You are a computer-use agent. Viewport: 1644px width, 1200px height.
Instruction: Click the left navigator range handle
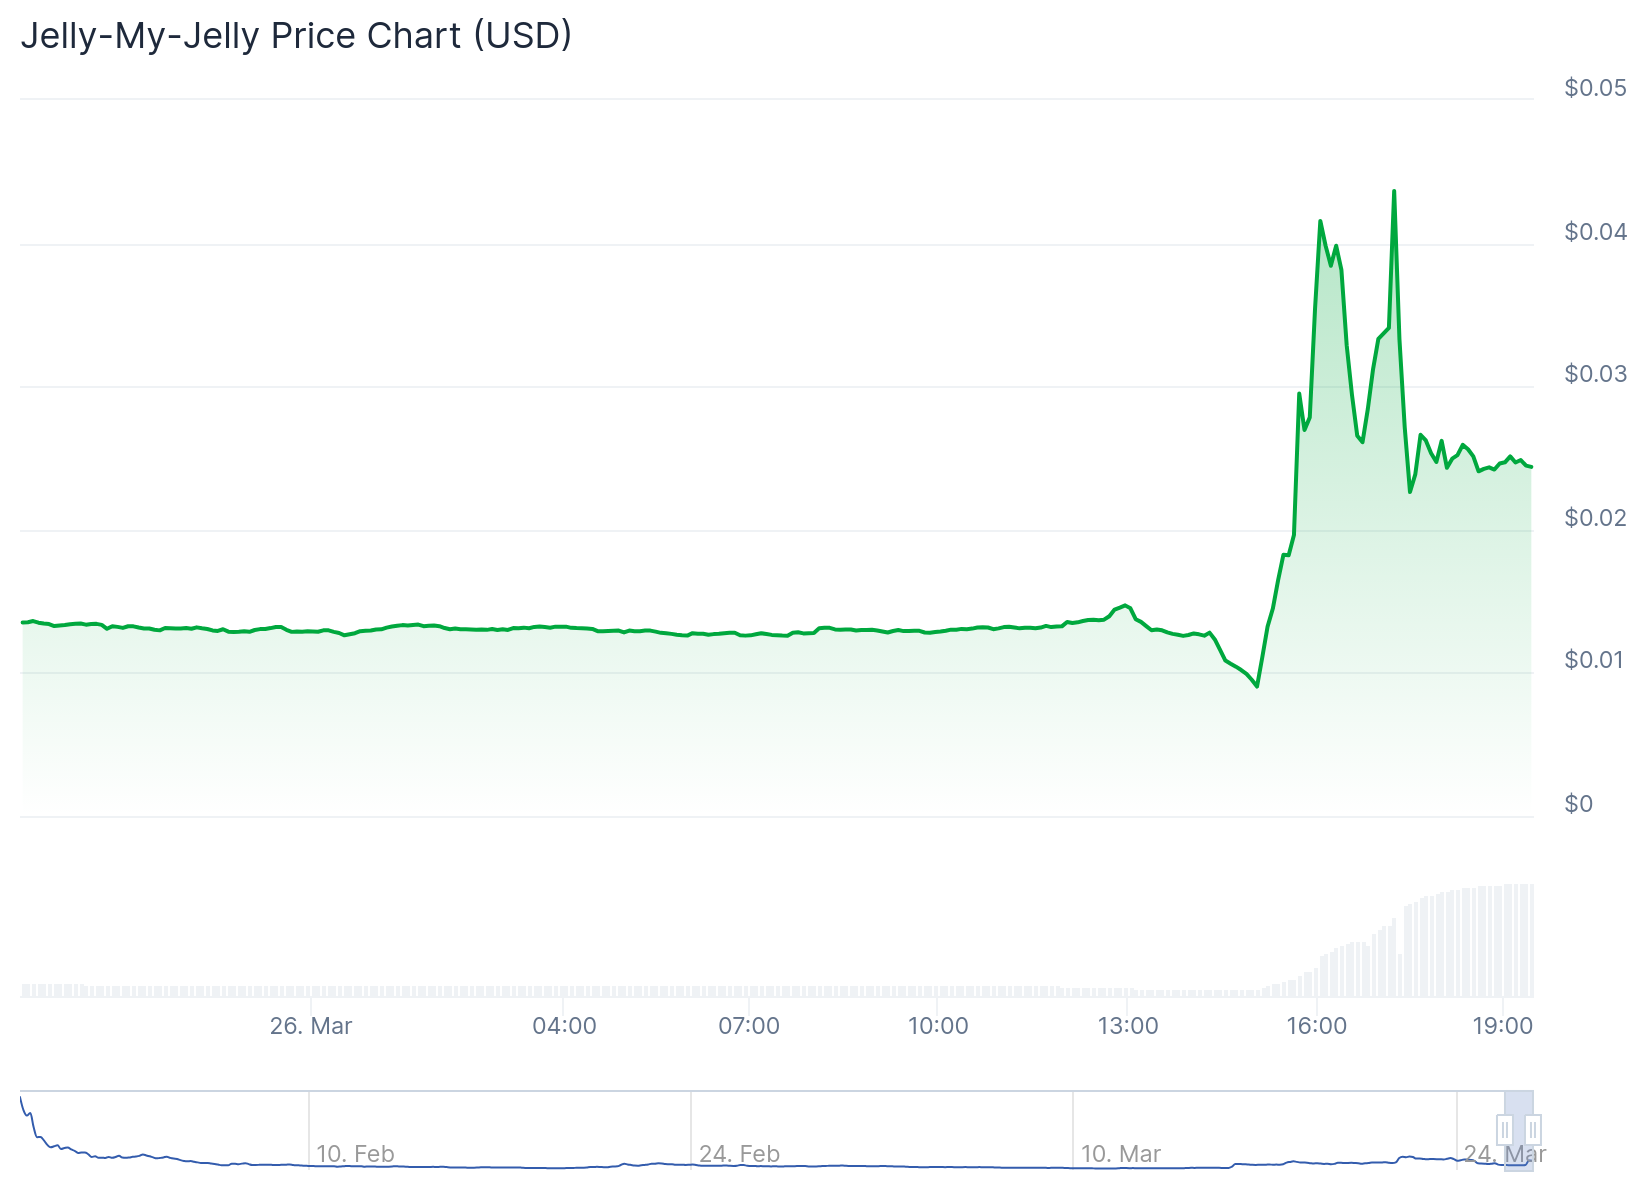(1505, 1130)
